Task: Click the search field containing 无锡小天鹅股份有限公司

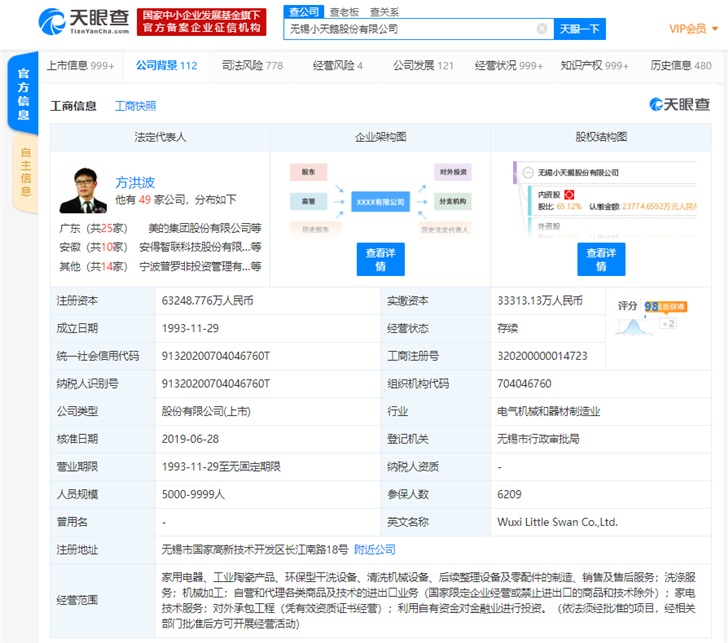Action: [410, 29]
